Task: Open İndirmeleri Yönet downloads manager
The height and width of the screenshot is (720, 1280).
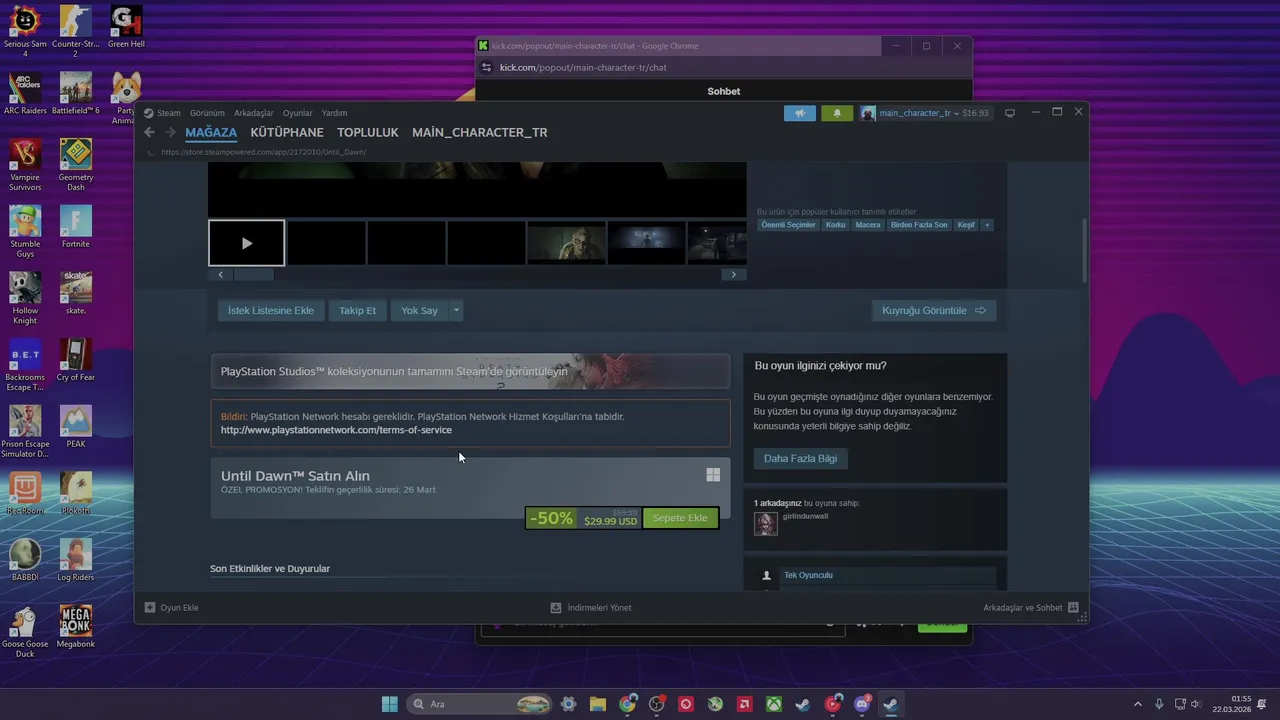Action: (591, 607)
